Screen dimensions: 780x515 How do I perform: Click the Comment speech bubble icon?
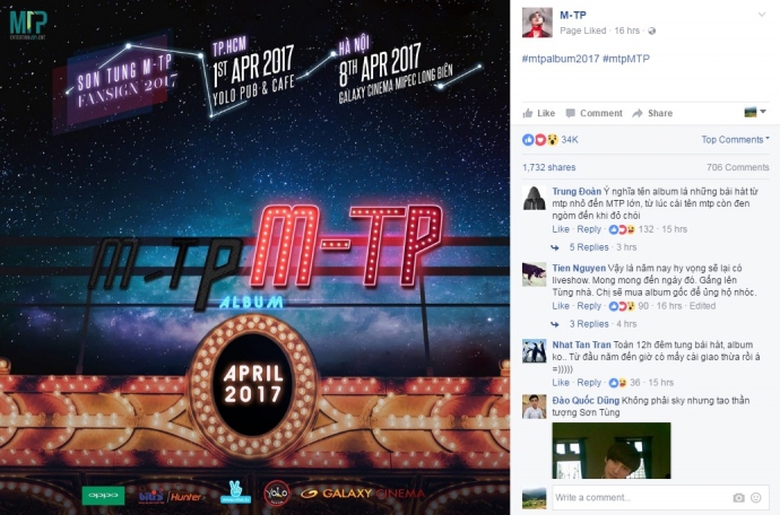[x=571, y=113]
